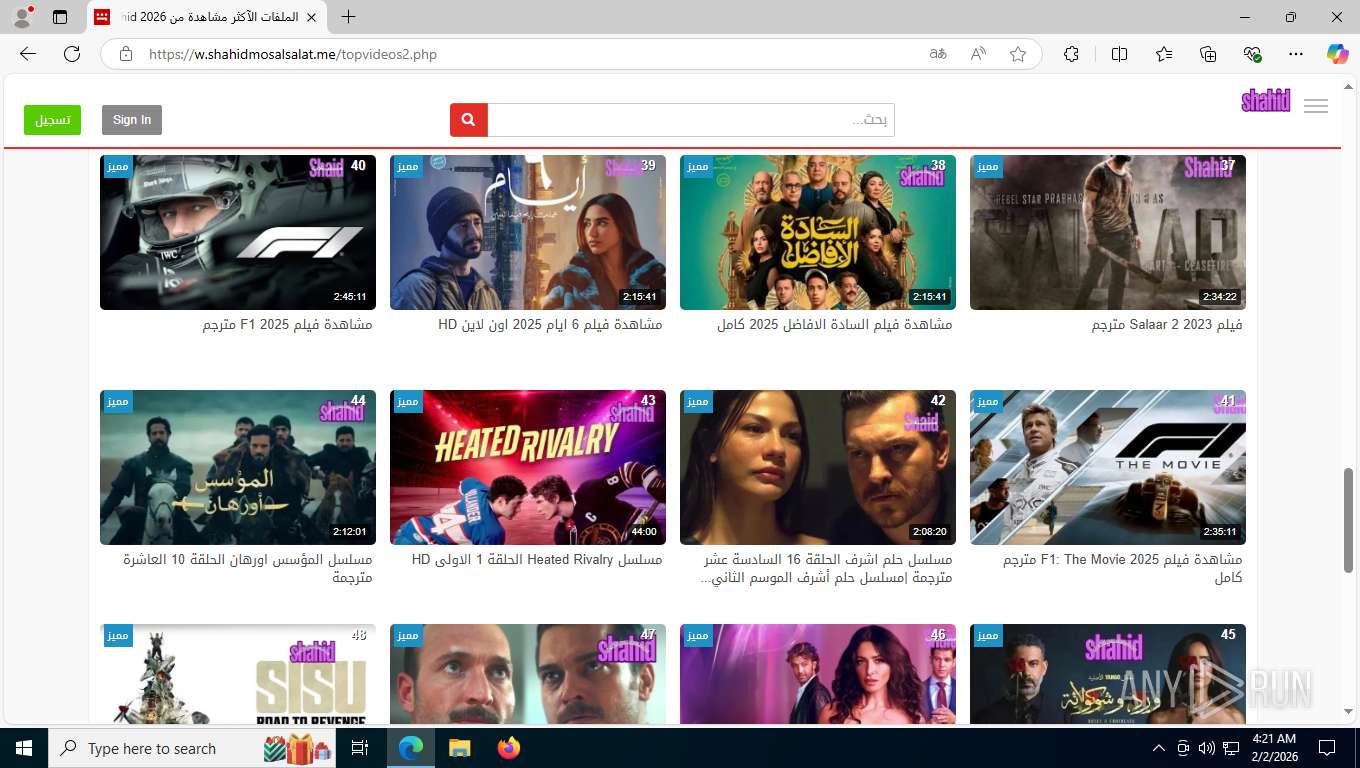Click title link فيلم Salaar 2 2023 مترجم
The width and height of the screenshot is (1360, 768).
[x=1167, y=325]
